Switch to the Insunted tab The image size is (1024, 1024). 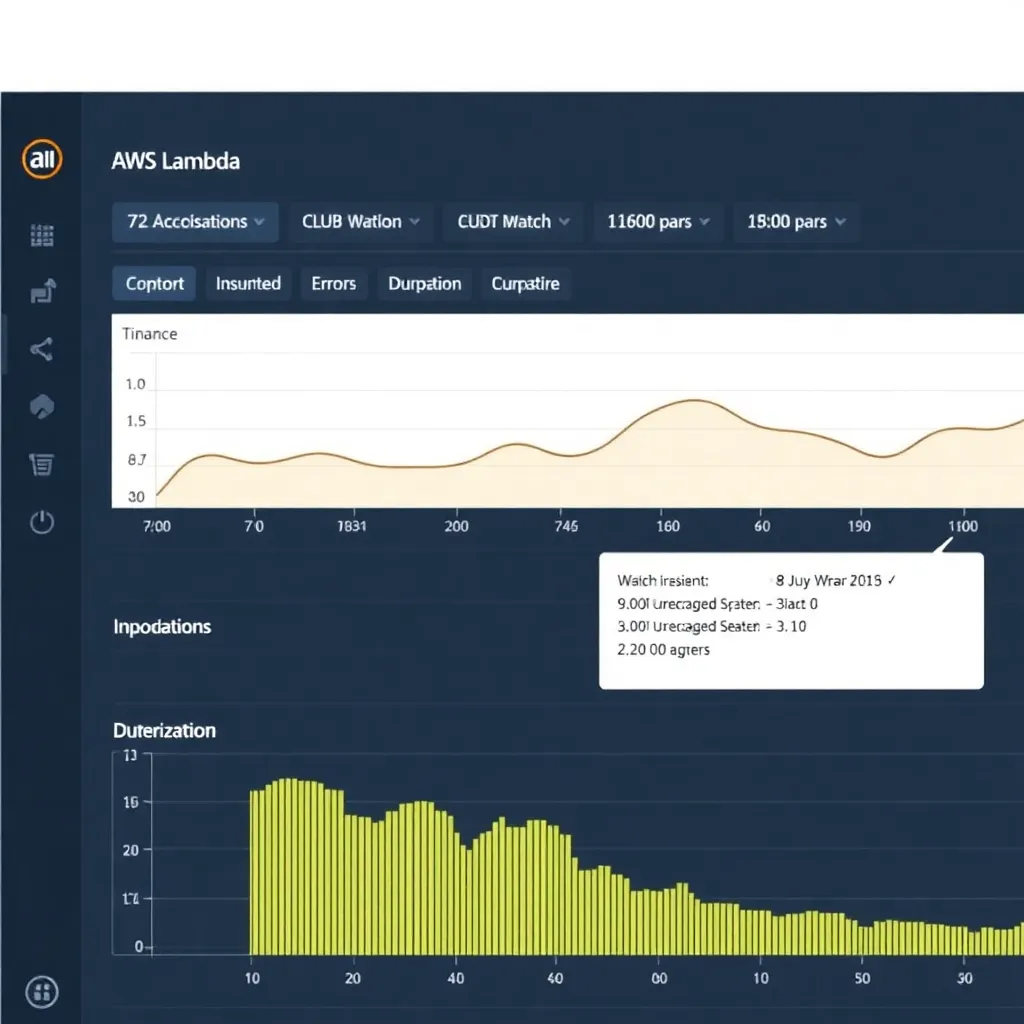pyautogui.click(x=248, y=283)
